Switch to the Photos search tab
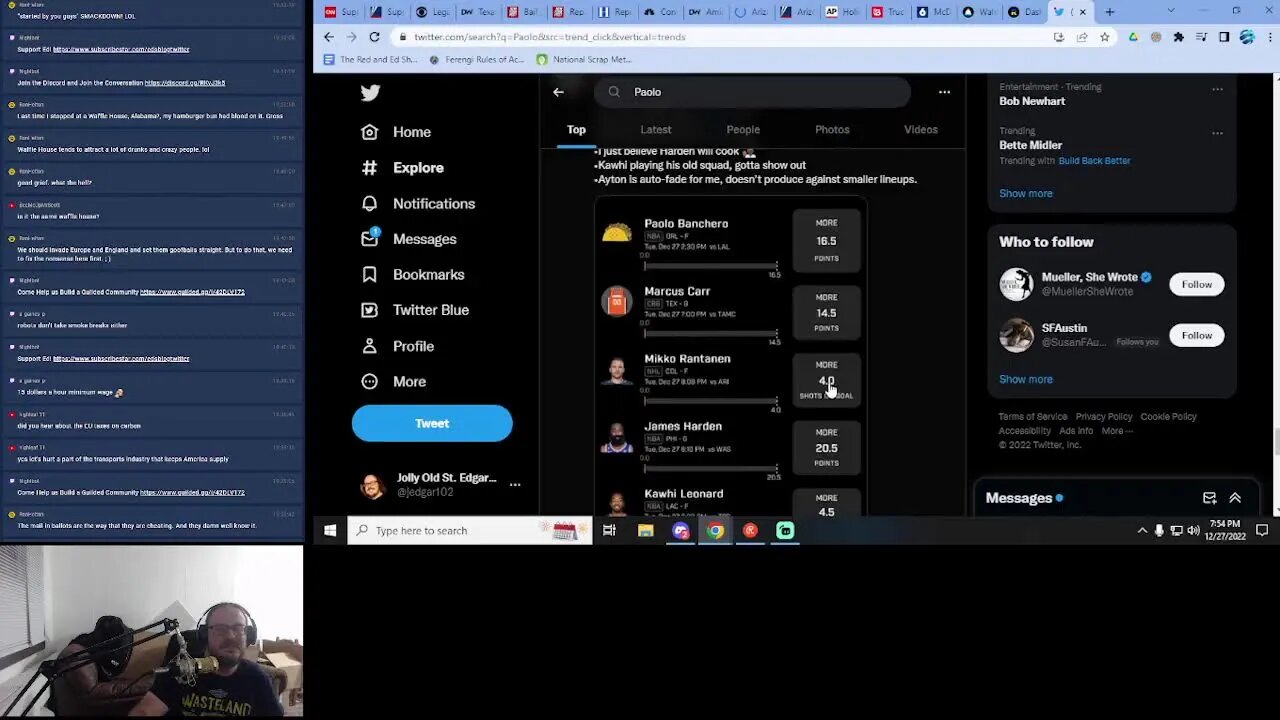 click(832, 129)
